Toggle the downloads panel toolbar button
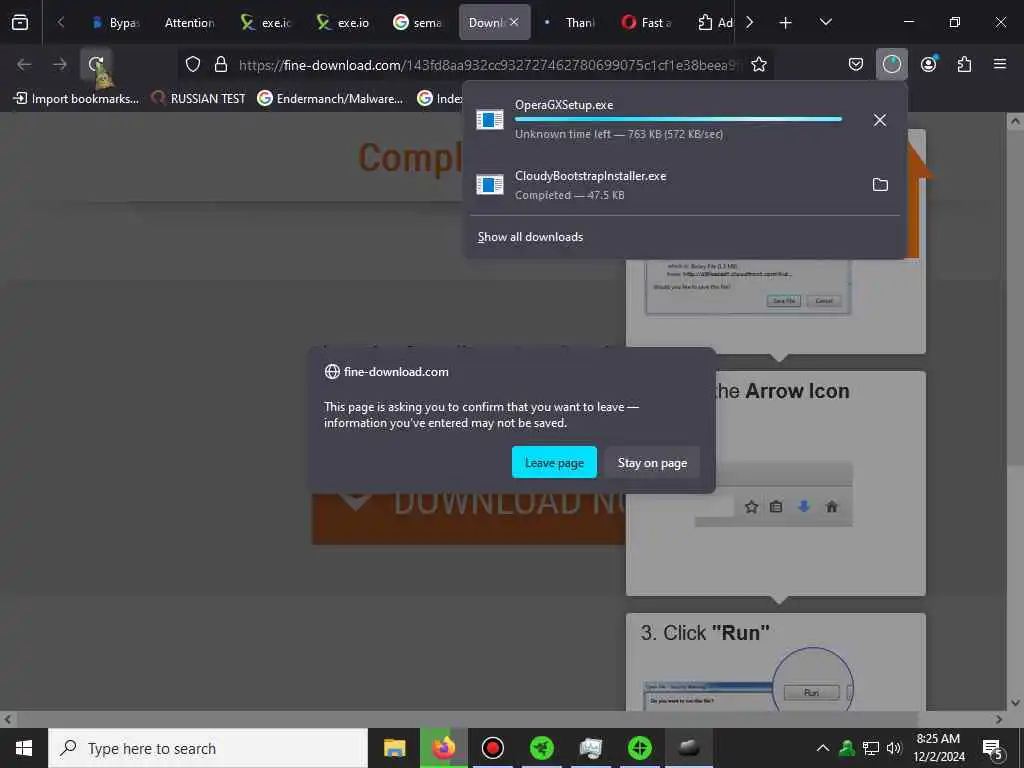The width and height of the screenshot is (1024, 768). pyautogui.click(x=891, y=64)
